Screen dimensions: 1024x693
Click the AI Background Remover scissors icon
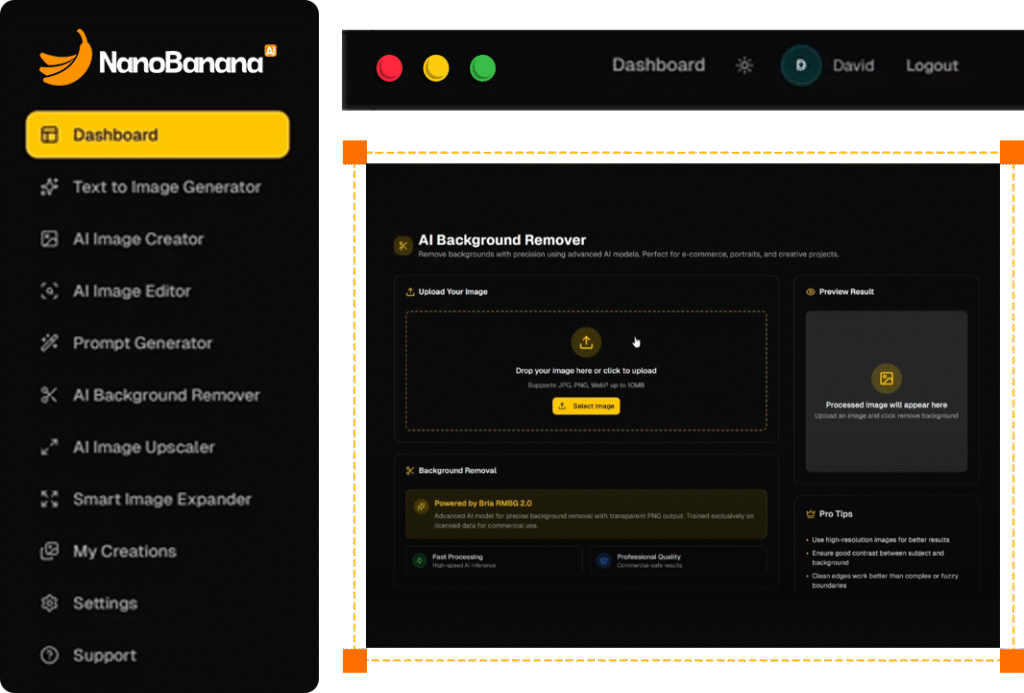tap(49, 395)
